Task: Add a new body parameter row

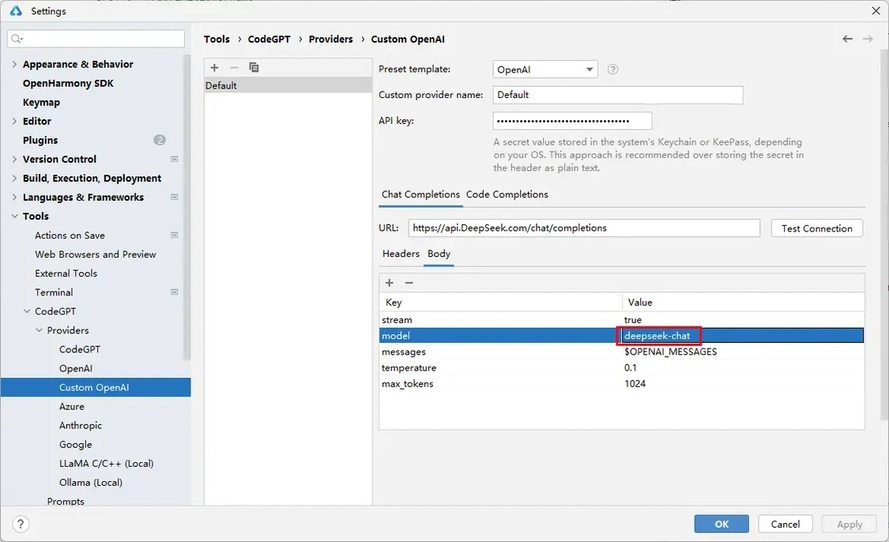Action: pos(390,283)
